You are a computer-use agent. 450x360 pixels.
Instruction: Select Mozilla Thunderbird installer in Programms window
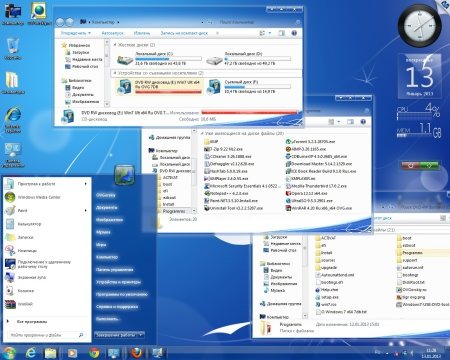pos(316,186)
